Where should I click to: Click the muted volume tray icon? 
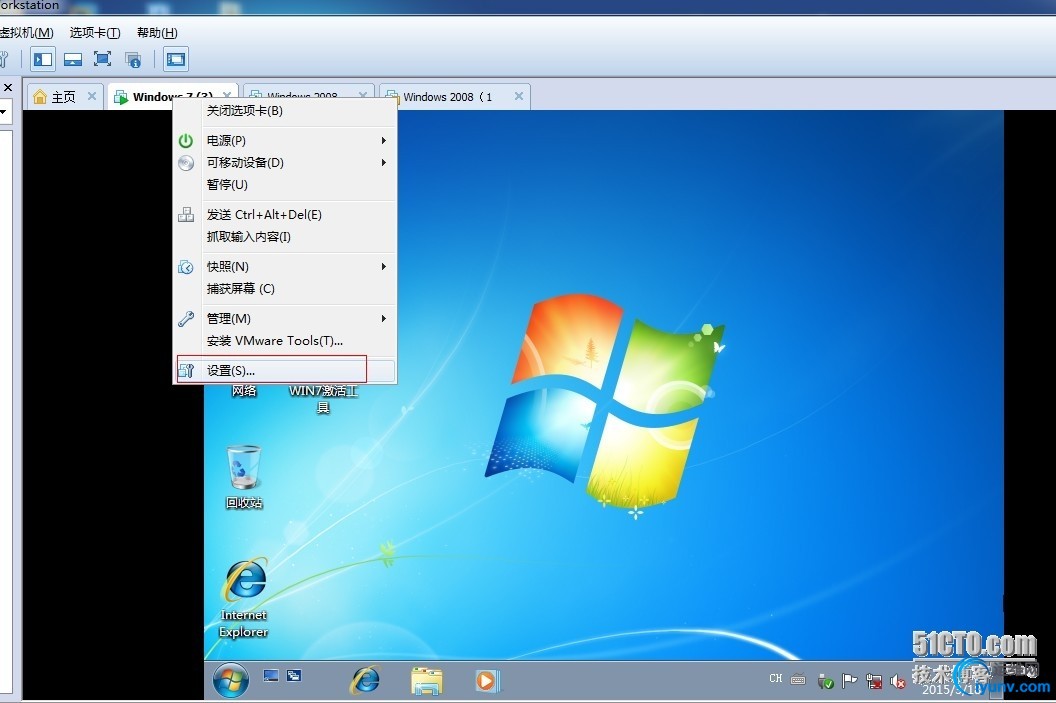click(898, 681)
